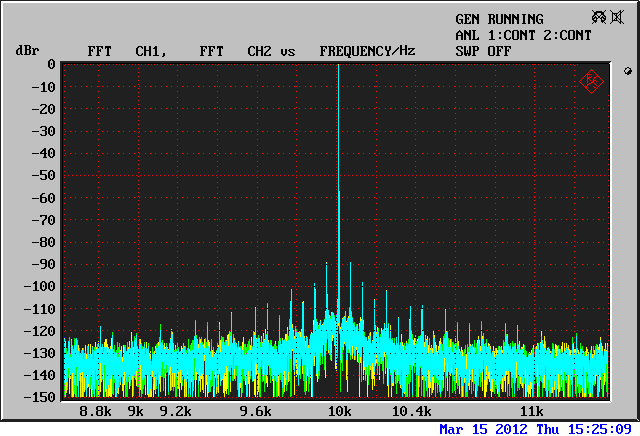Click the 10.4k frequency axis label
This screenshot has height=436, width=640.
pos(411,412)
